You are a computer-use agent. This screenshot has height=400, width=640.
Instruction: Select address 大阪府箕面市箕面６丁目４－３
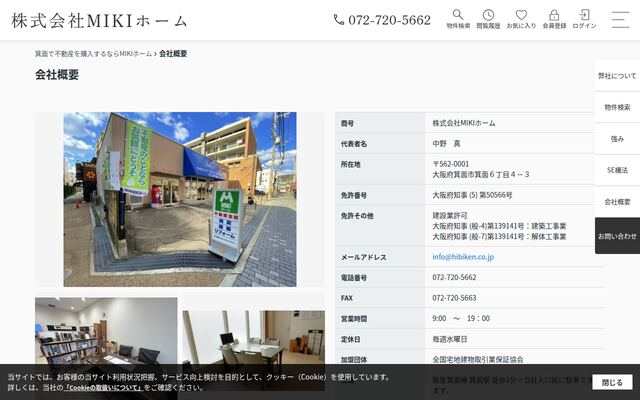[x=481, y=175]
